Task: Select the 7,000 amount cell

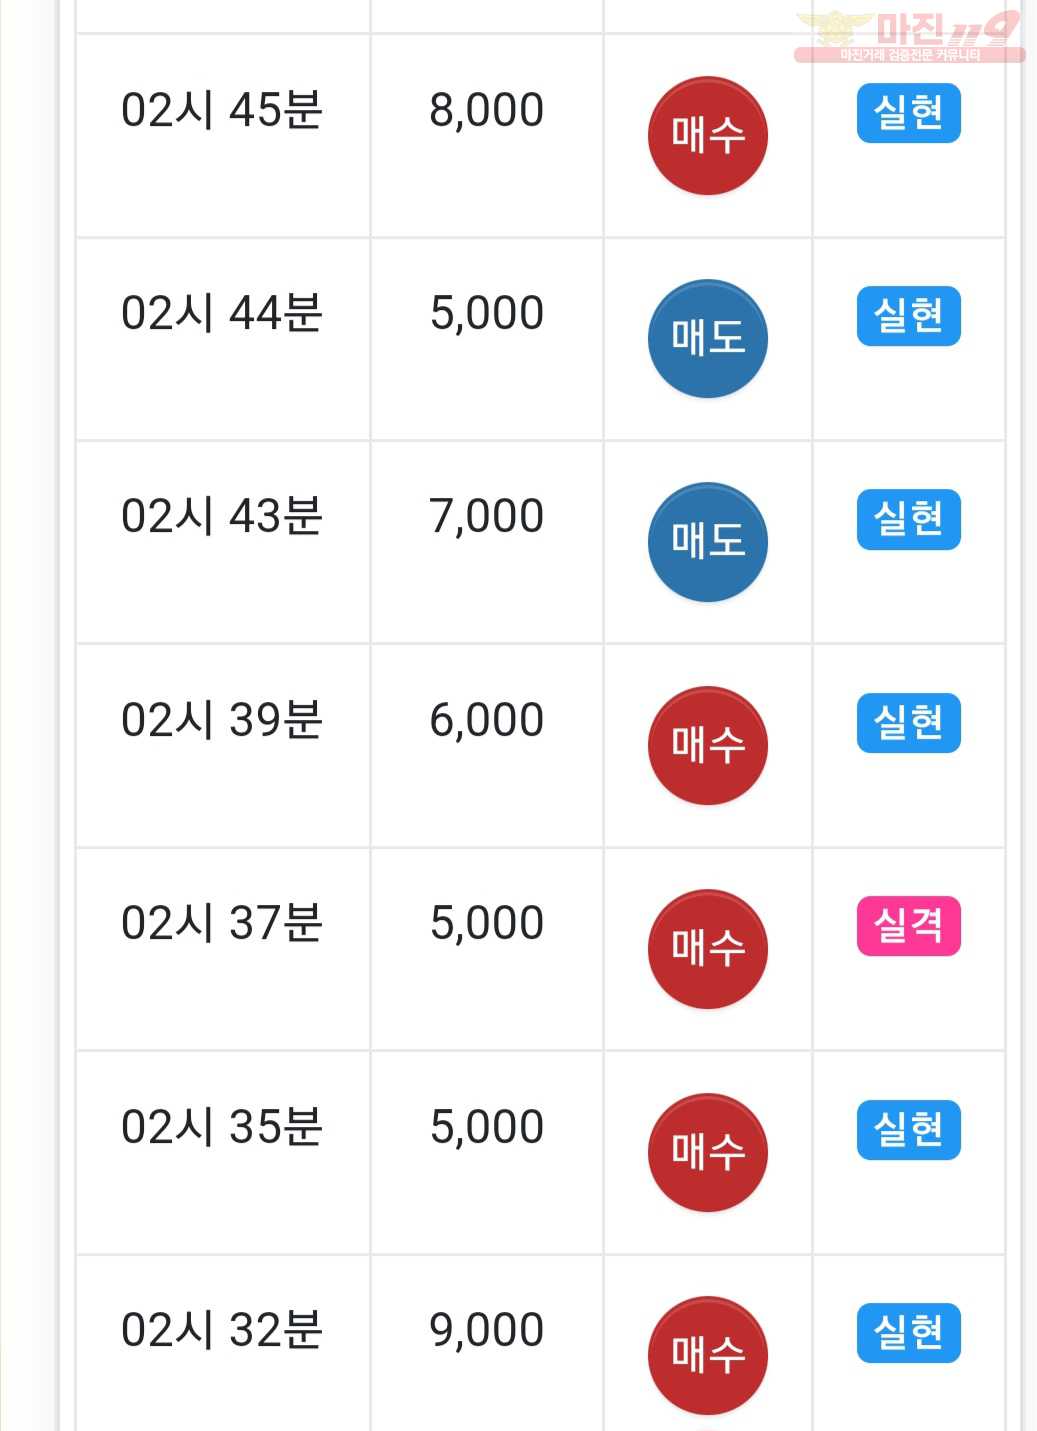Action: 487,542
